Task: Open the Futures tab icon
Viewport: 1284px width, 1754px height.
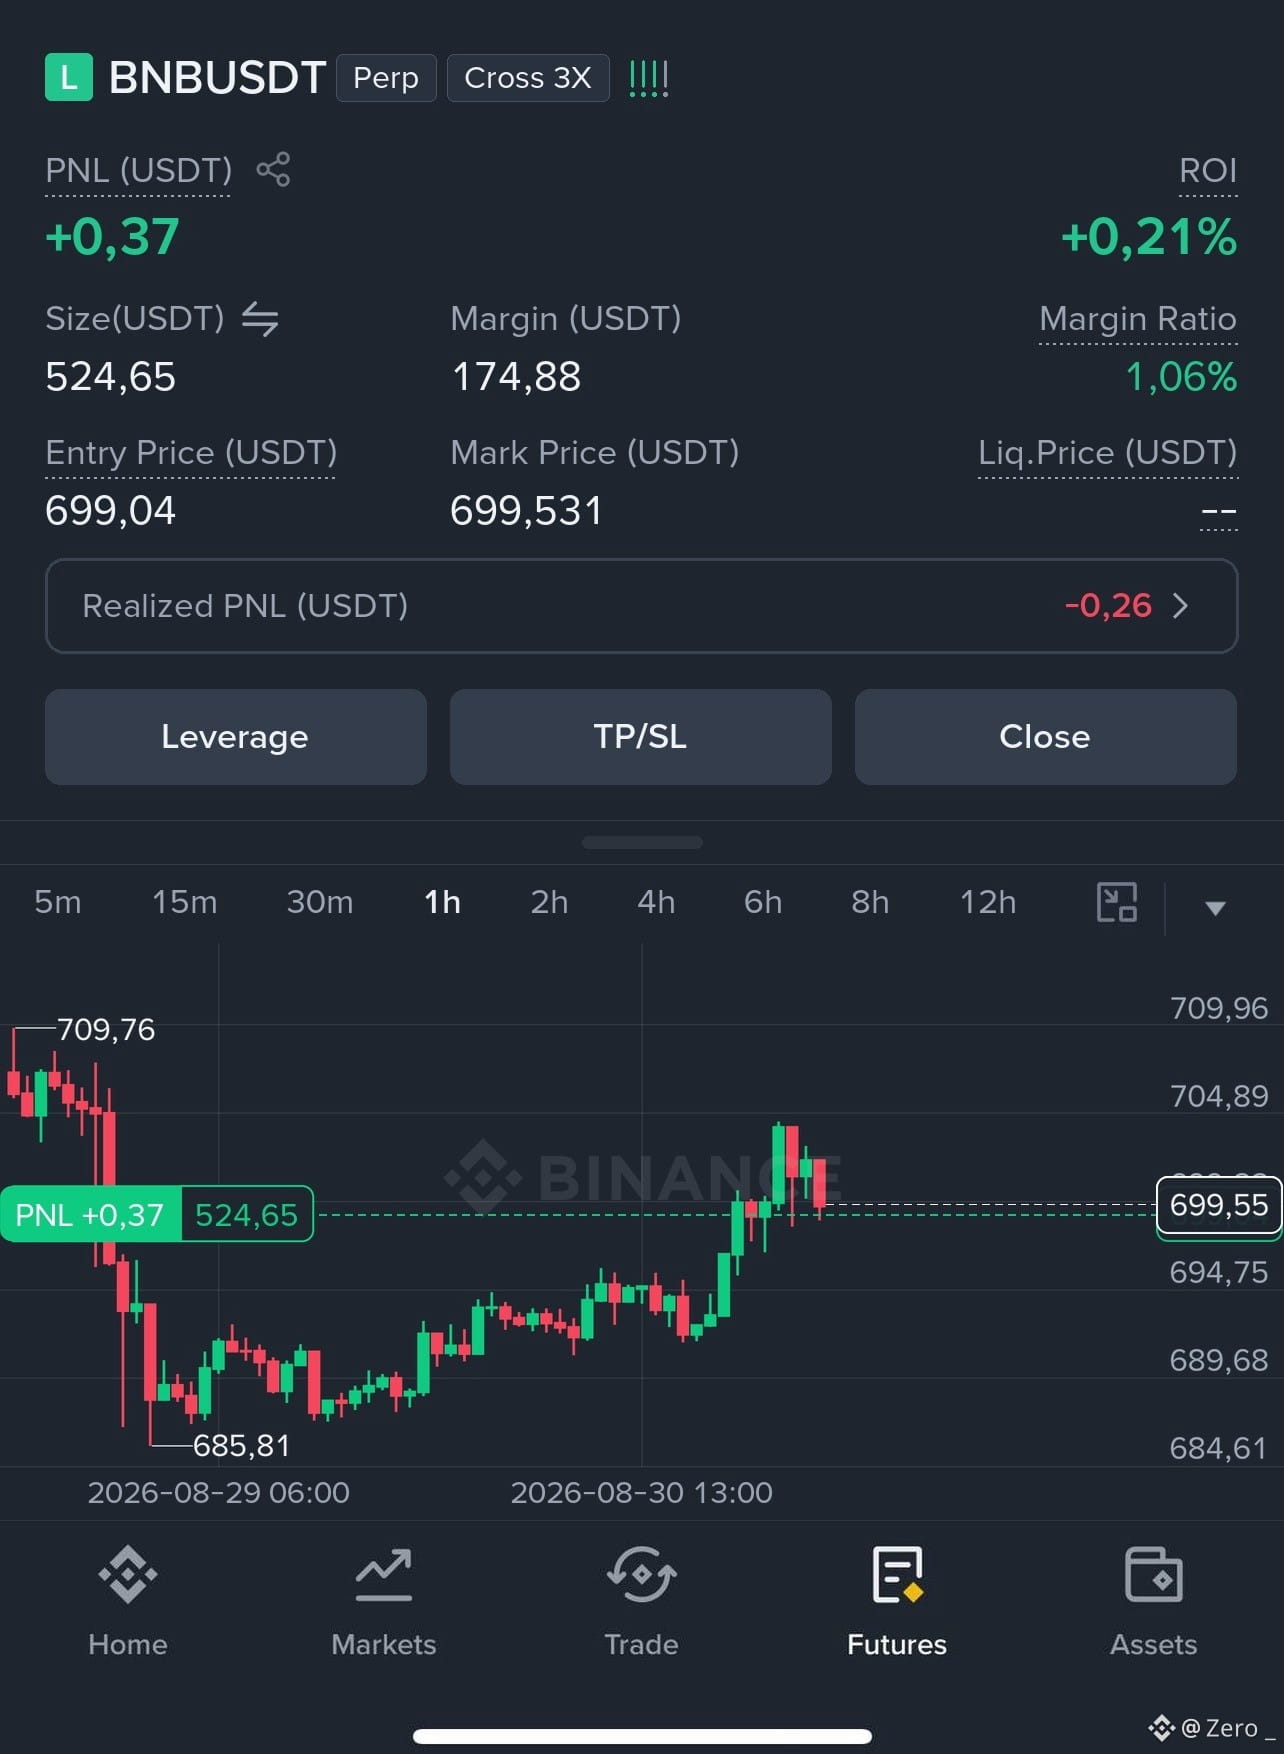Action: click(897, 1575)
